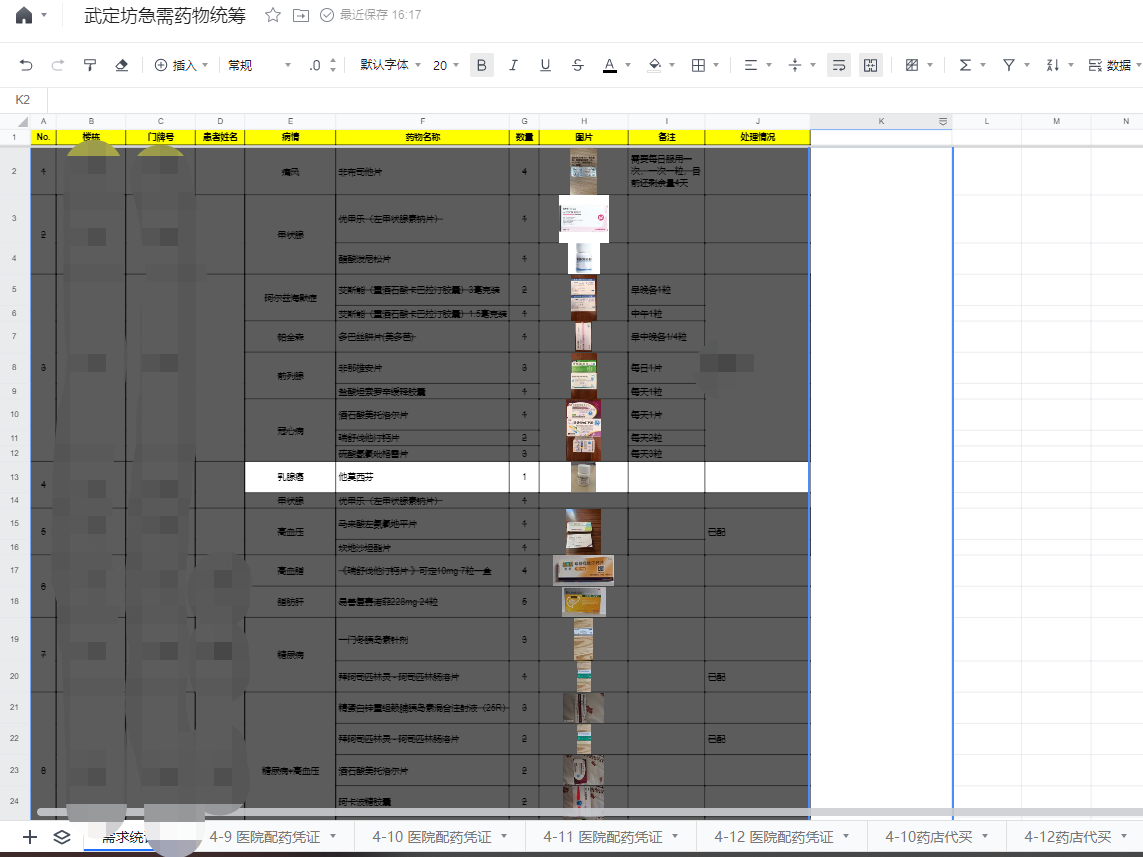1143x857 pixels.
Task: Toggle italic formatting
Action: (x=513, y=66)
